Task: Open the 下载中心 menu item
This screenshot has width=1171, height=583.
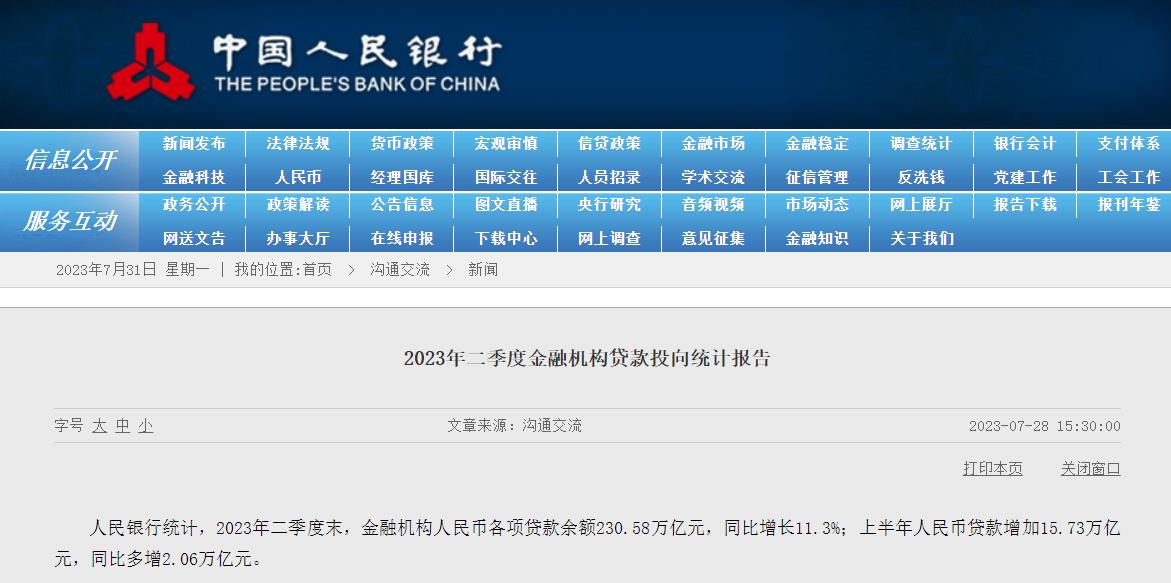Action: point(506,238)
